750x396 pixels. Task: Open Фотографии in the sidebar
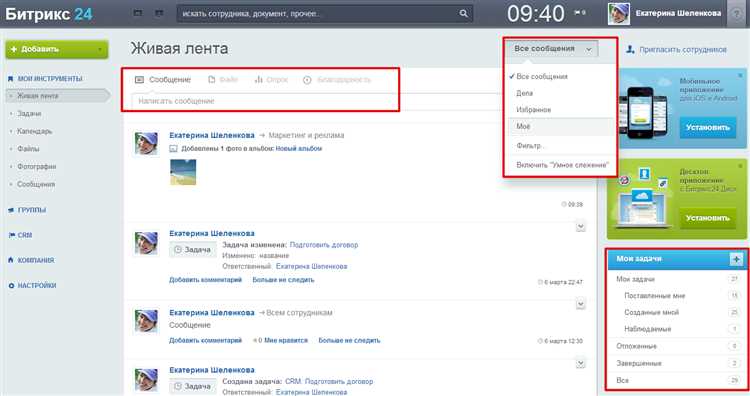(36, 166)
